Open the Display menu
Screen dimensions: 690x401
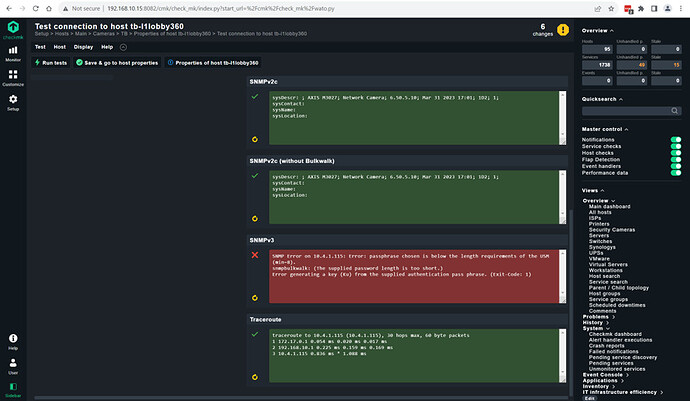[x=83, y=47]
